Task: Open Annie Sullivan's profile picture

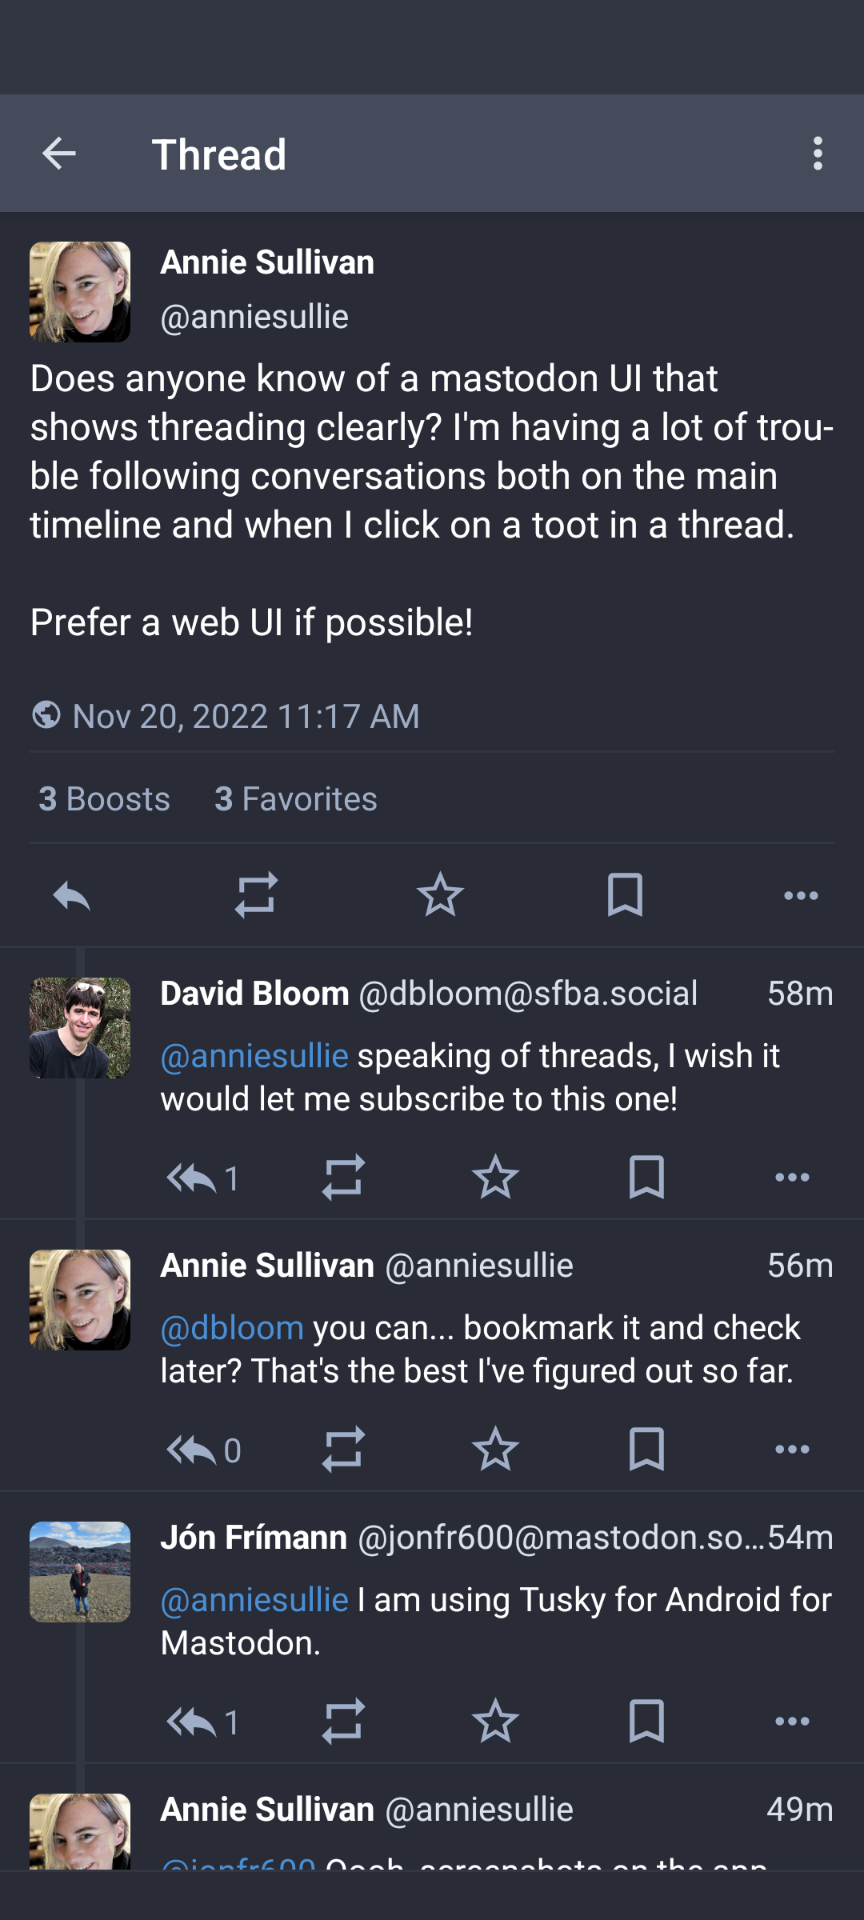Action: pyautogui.click(x=80, y=292)
